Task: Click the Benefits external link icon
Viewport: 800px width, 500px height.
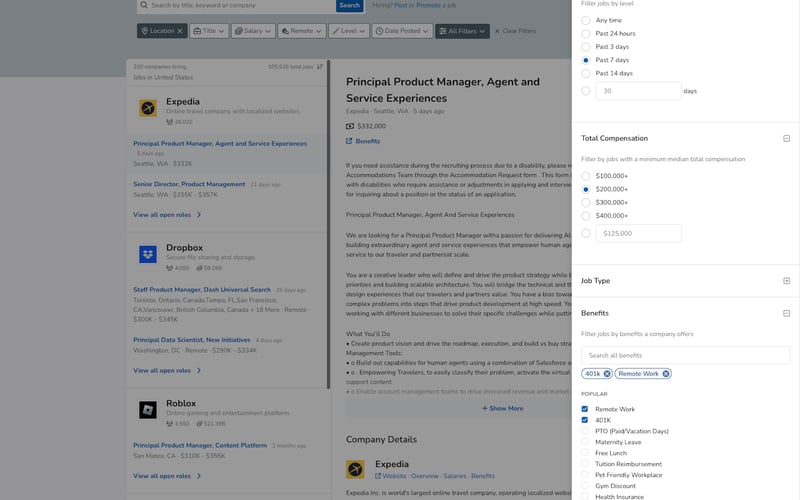Action: click(349, 141)
